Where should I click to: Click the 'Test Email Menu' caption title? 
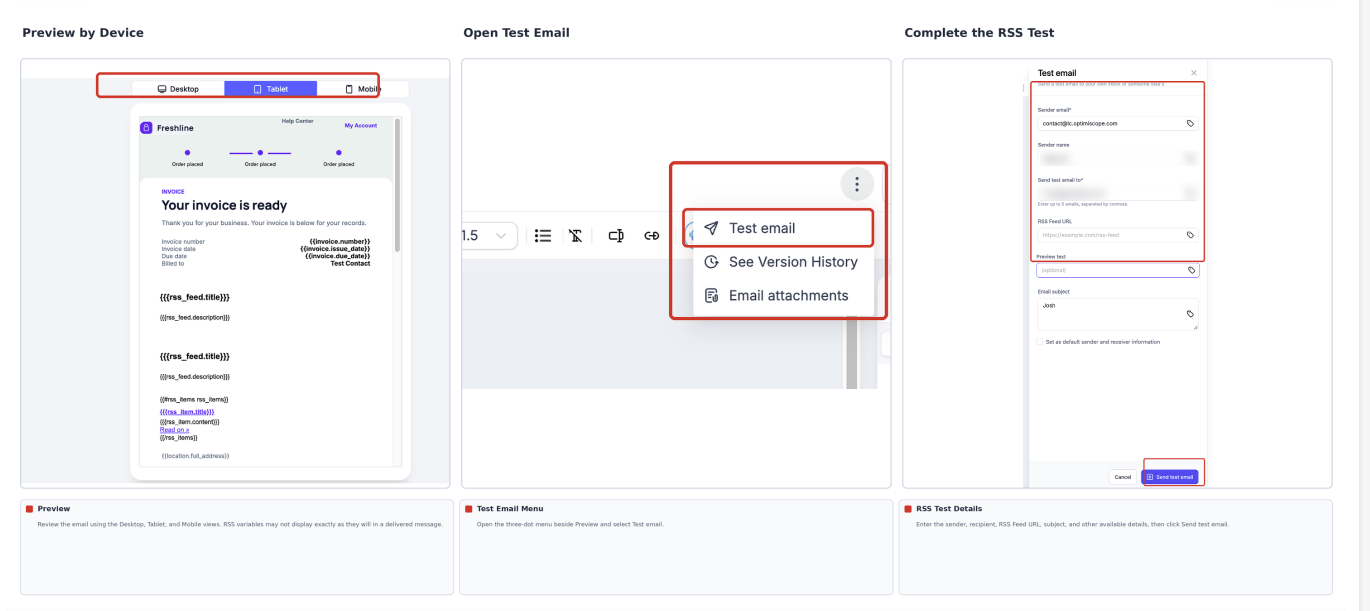pyautogui.click(x=510, y=509)
